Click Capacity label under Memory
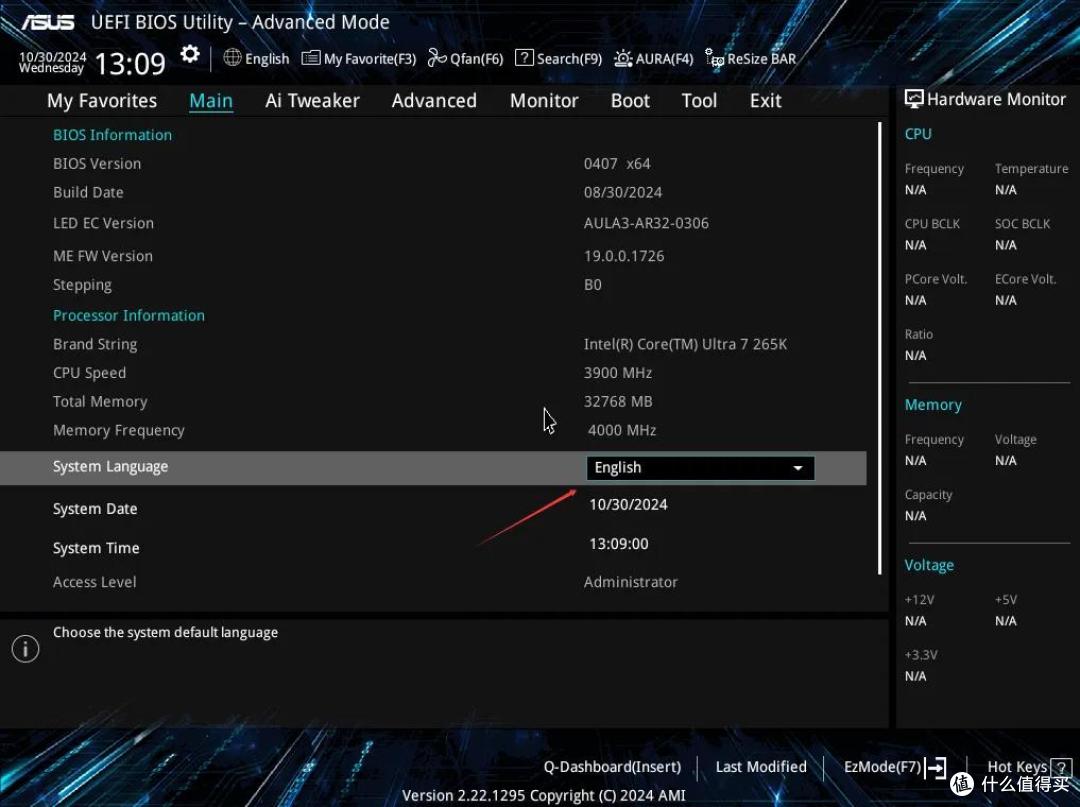The height and width of the screenshot is (807, 1080). pyautogui.click(x=928, y=495)
